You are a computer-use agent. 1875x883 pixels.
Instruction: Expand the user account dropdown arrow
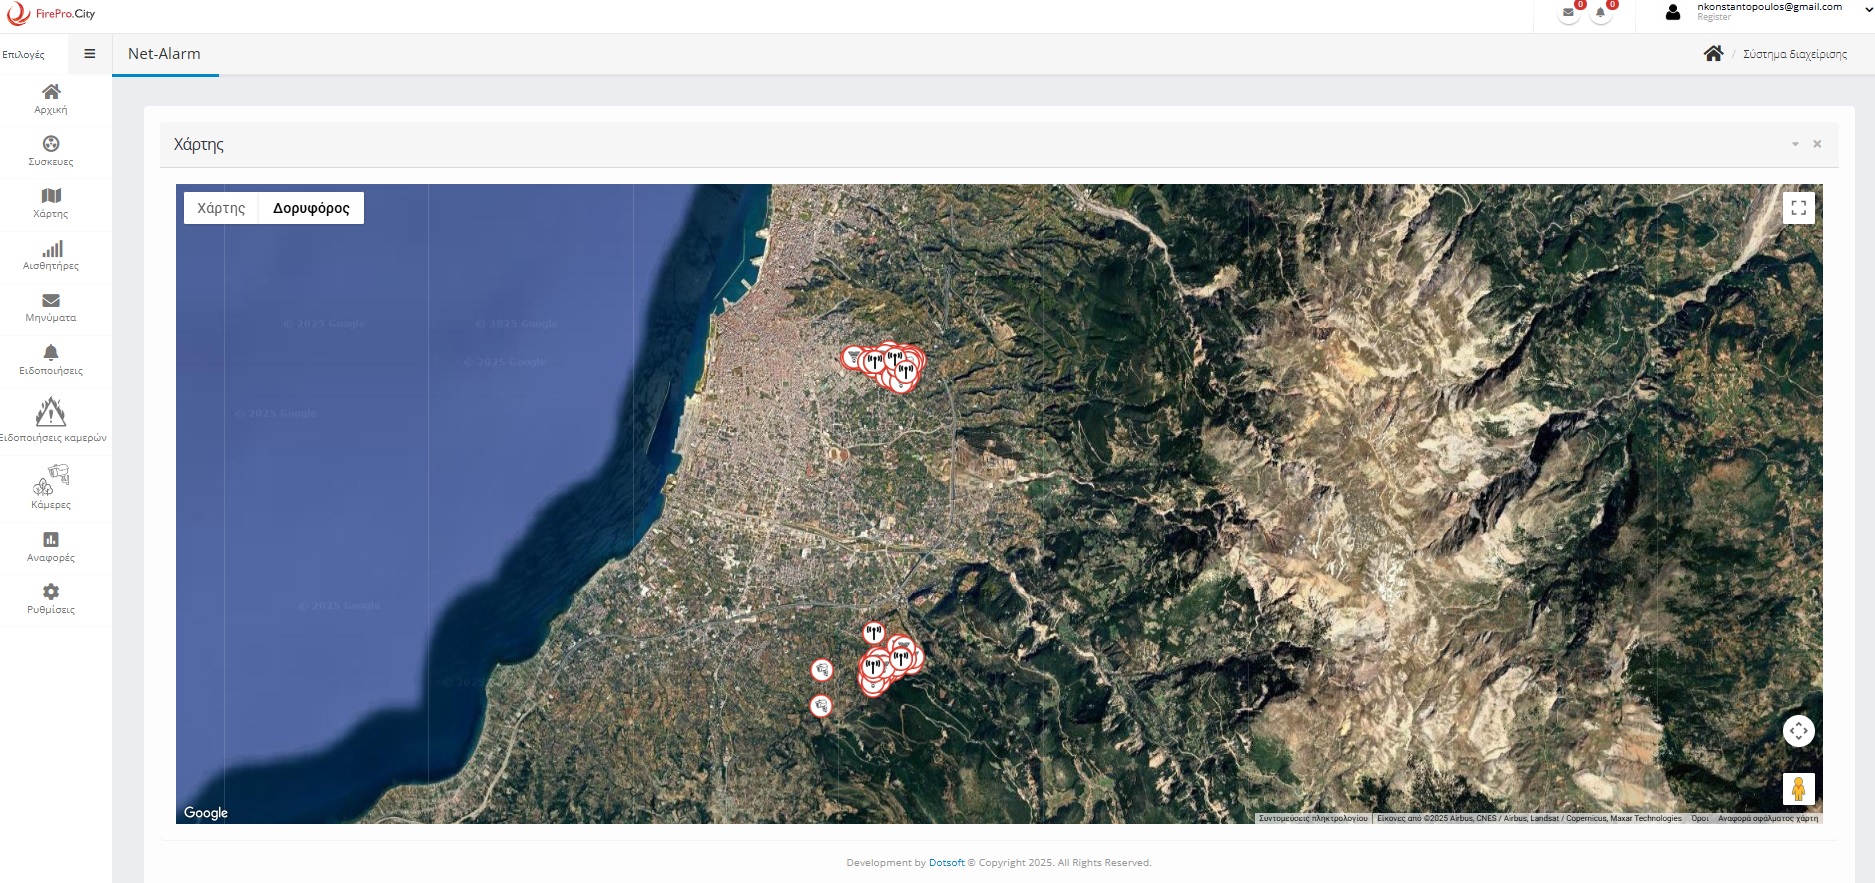click(1867, 12)
